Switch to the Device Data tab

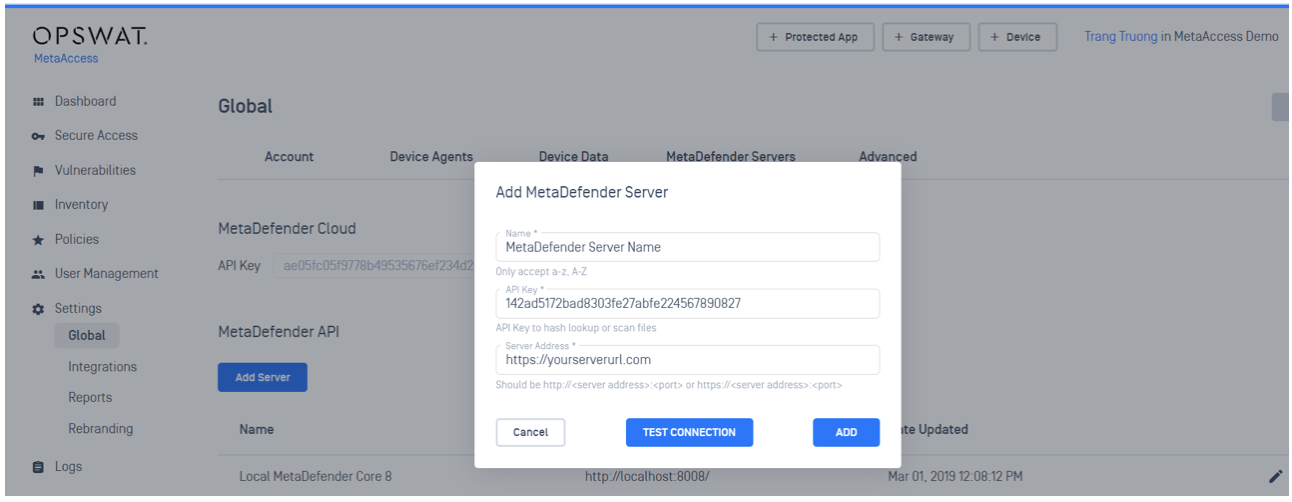[573, 157]
